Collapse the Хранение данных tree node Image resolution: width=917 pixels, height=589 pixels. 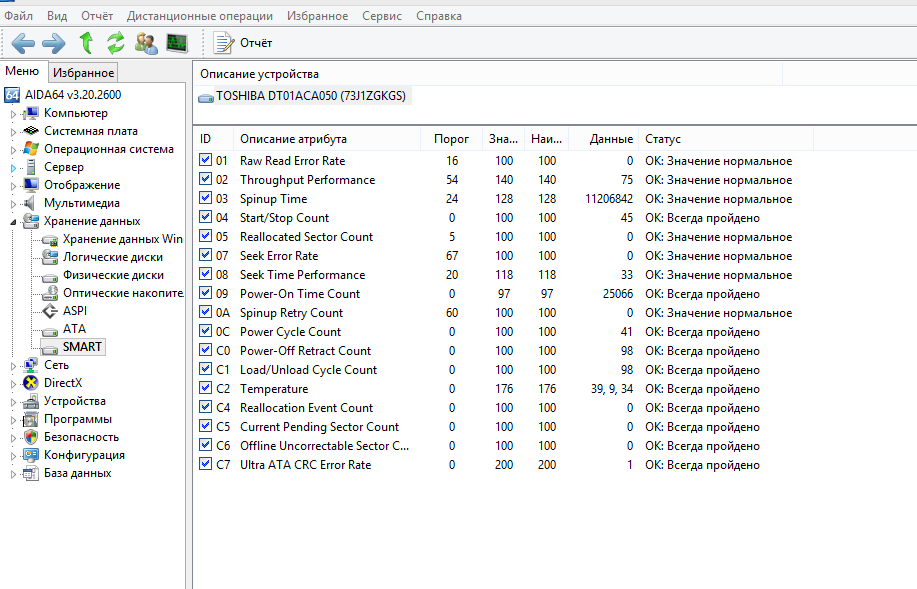tap(13, 221)
